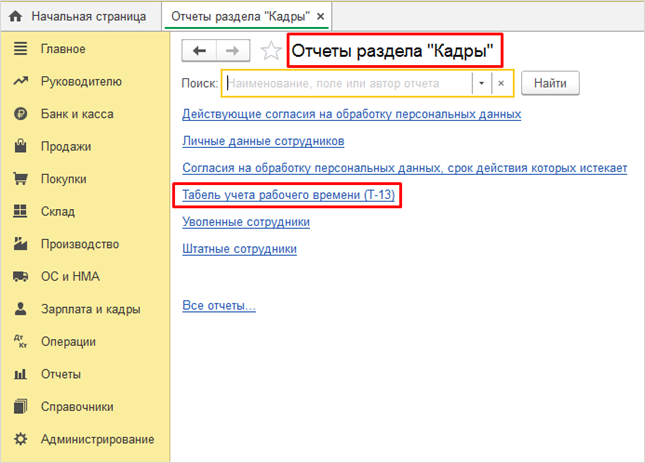Screen dimensions: 645x463
Task: Open the search field dropdown arrow
Action: point(482,83)
